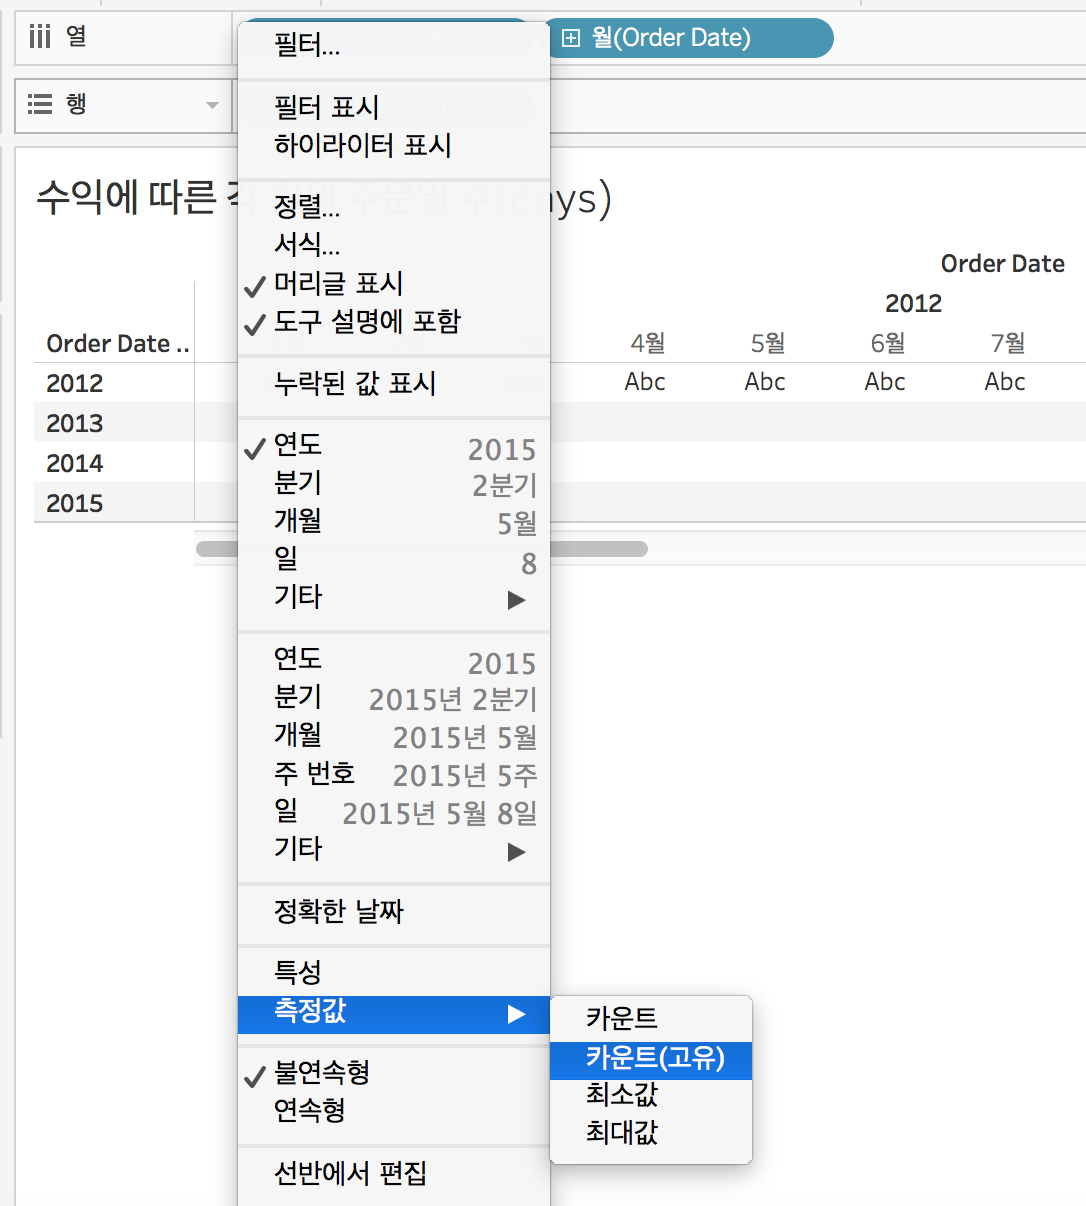Choose the lower 연도 2015 date value

(x=394, y=659)
